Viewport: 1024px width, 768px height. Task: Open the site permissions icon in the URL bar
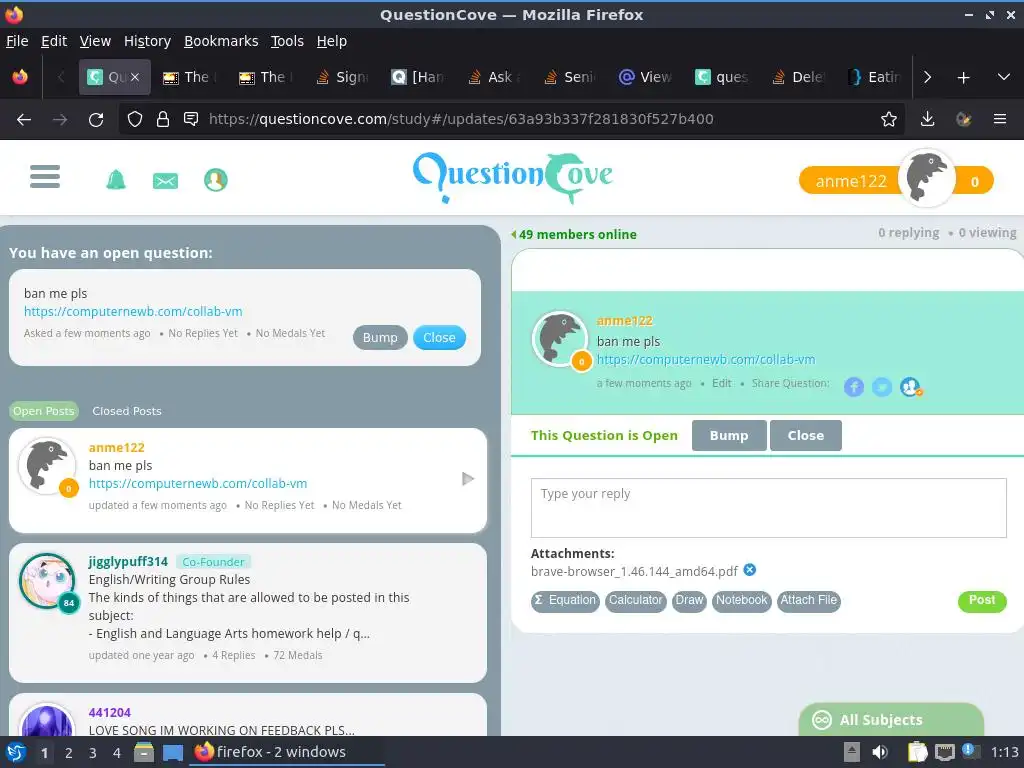(x=191, y=119)
